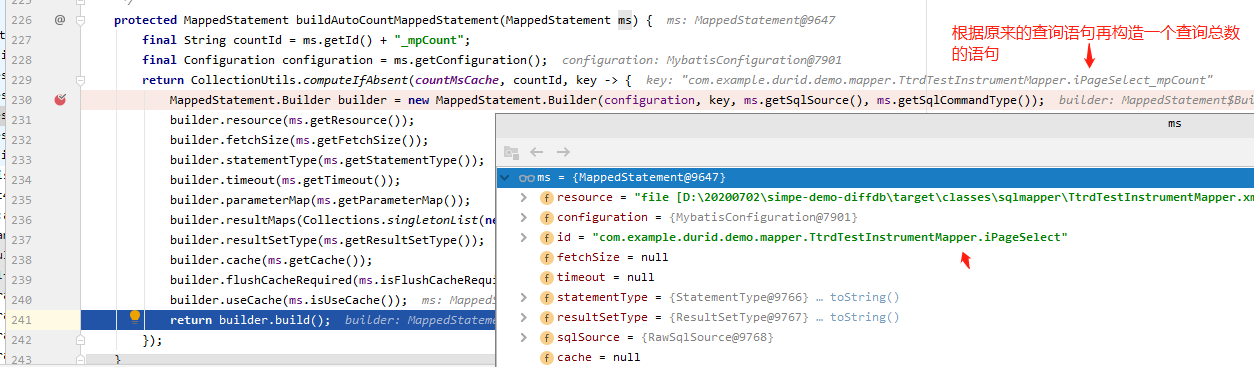Expand the resource field node
The height and width of the screenshot is (367, 1254).
click(524, 197)
